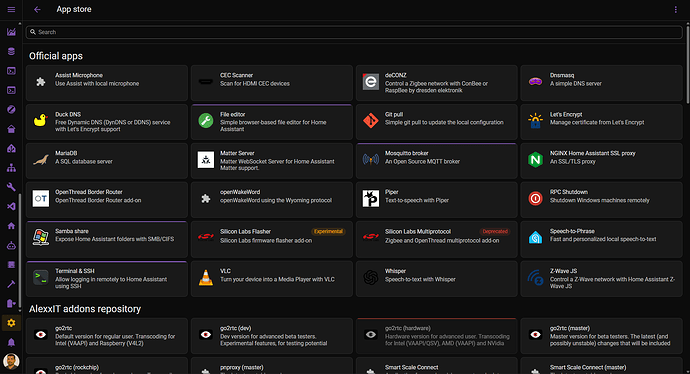Screen dimensions: 690x374
Task: Click the Samba share Windows icon
Action: [40, 238]
